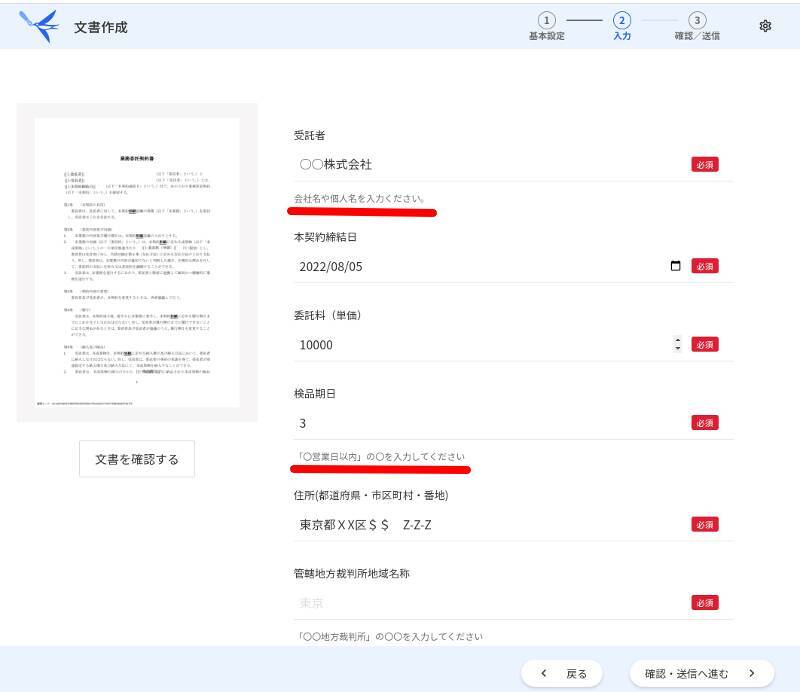Image resolution: width=800 pixels, height=692 pixels.
Task: Click 必須 badge beside 住所 field
Action: (x=704, y=525)
